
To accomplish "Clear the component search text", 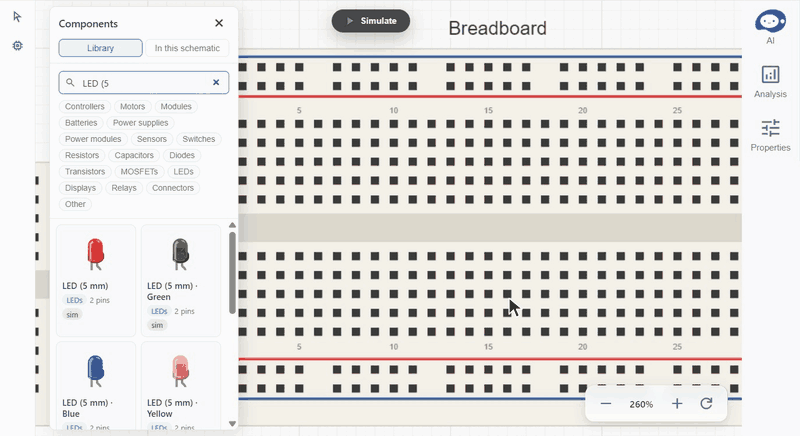I will (x=216, y=82).
